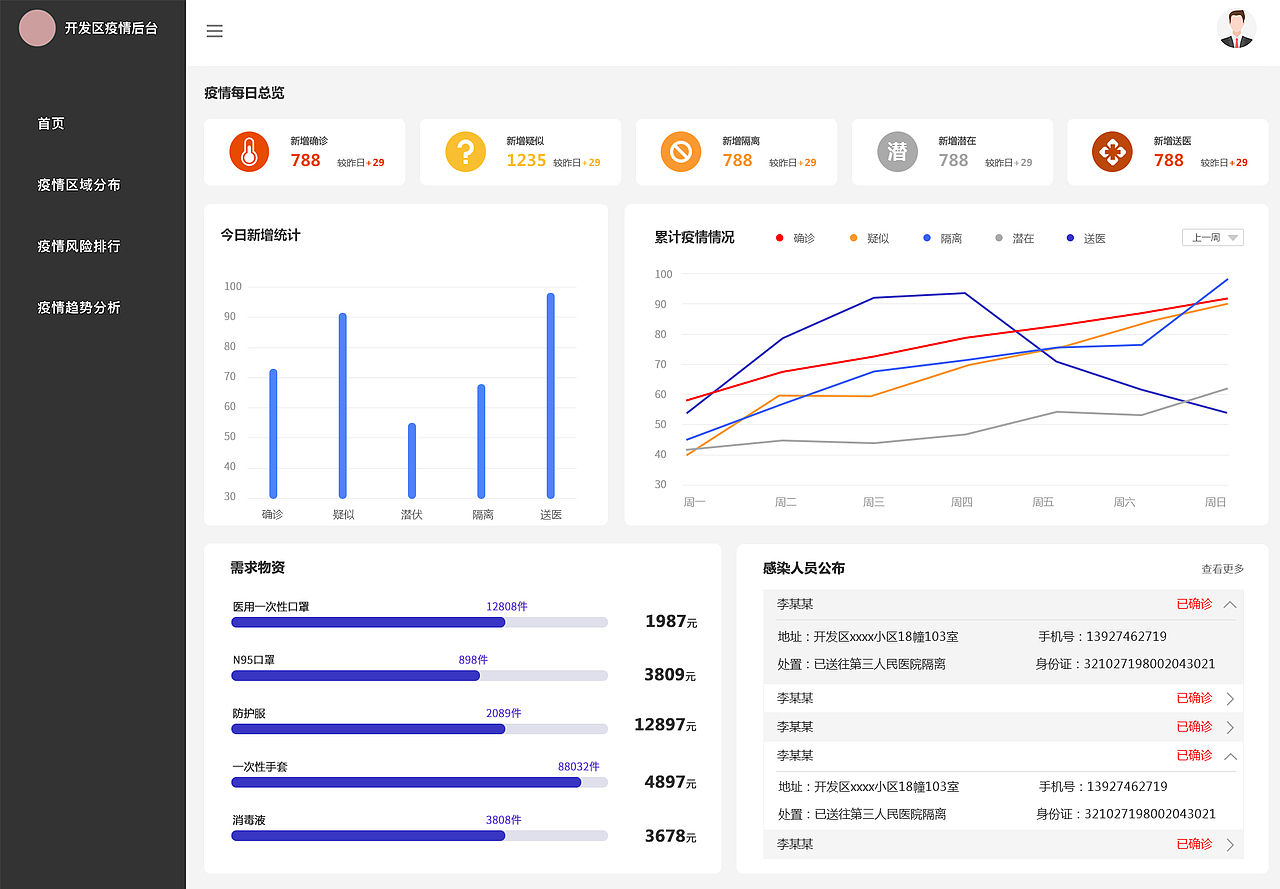Click the 2089件 quantity label

(x=503, y=713)
